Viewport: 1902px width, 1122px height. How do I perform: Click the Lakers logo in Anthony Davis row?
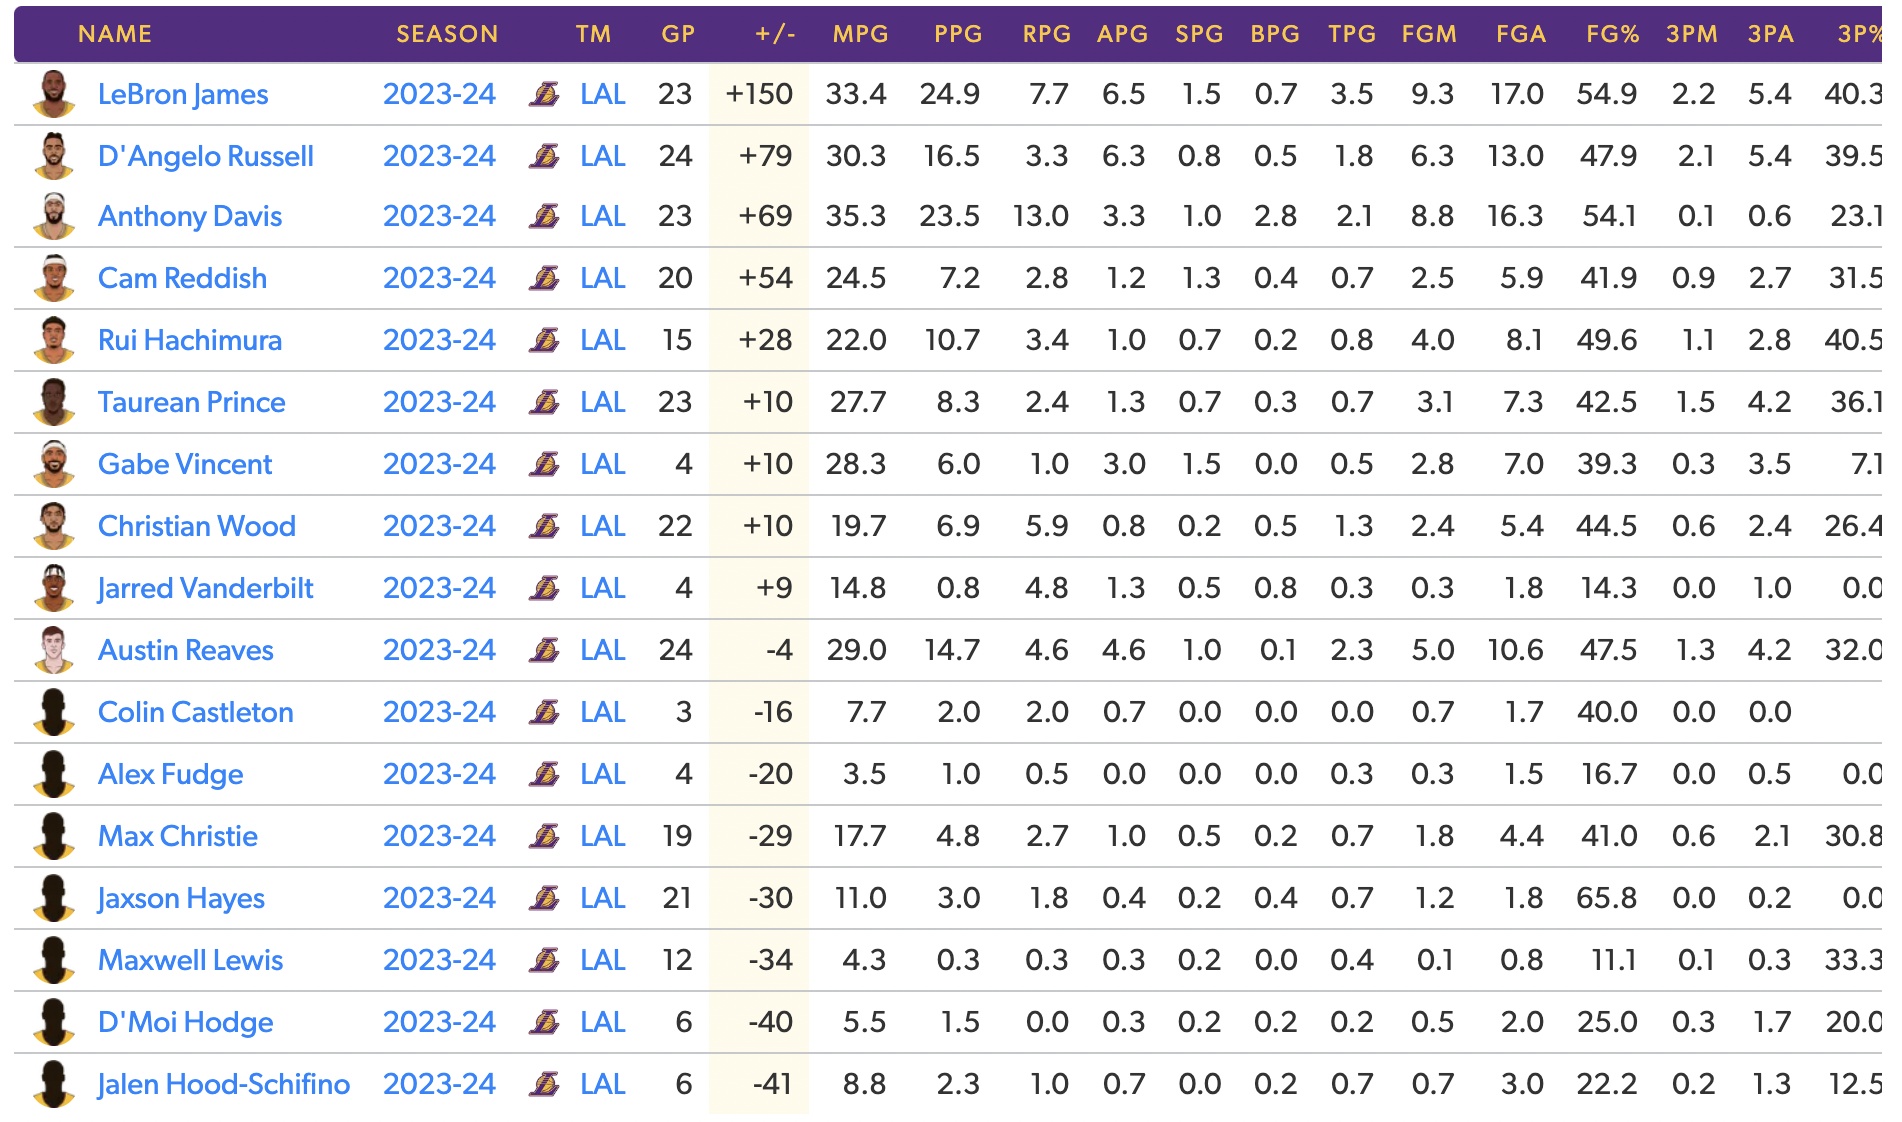[x=544, y=216]
